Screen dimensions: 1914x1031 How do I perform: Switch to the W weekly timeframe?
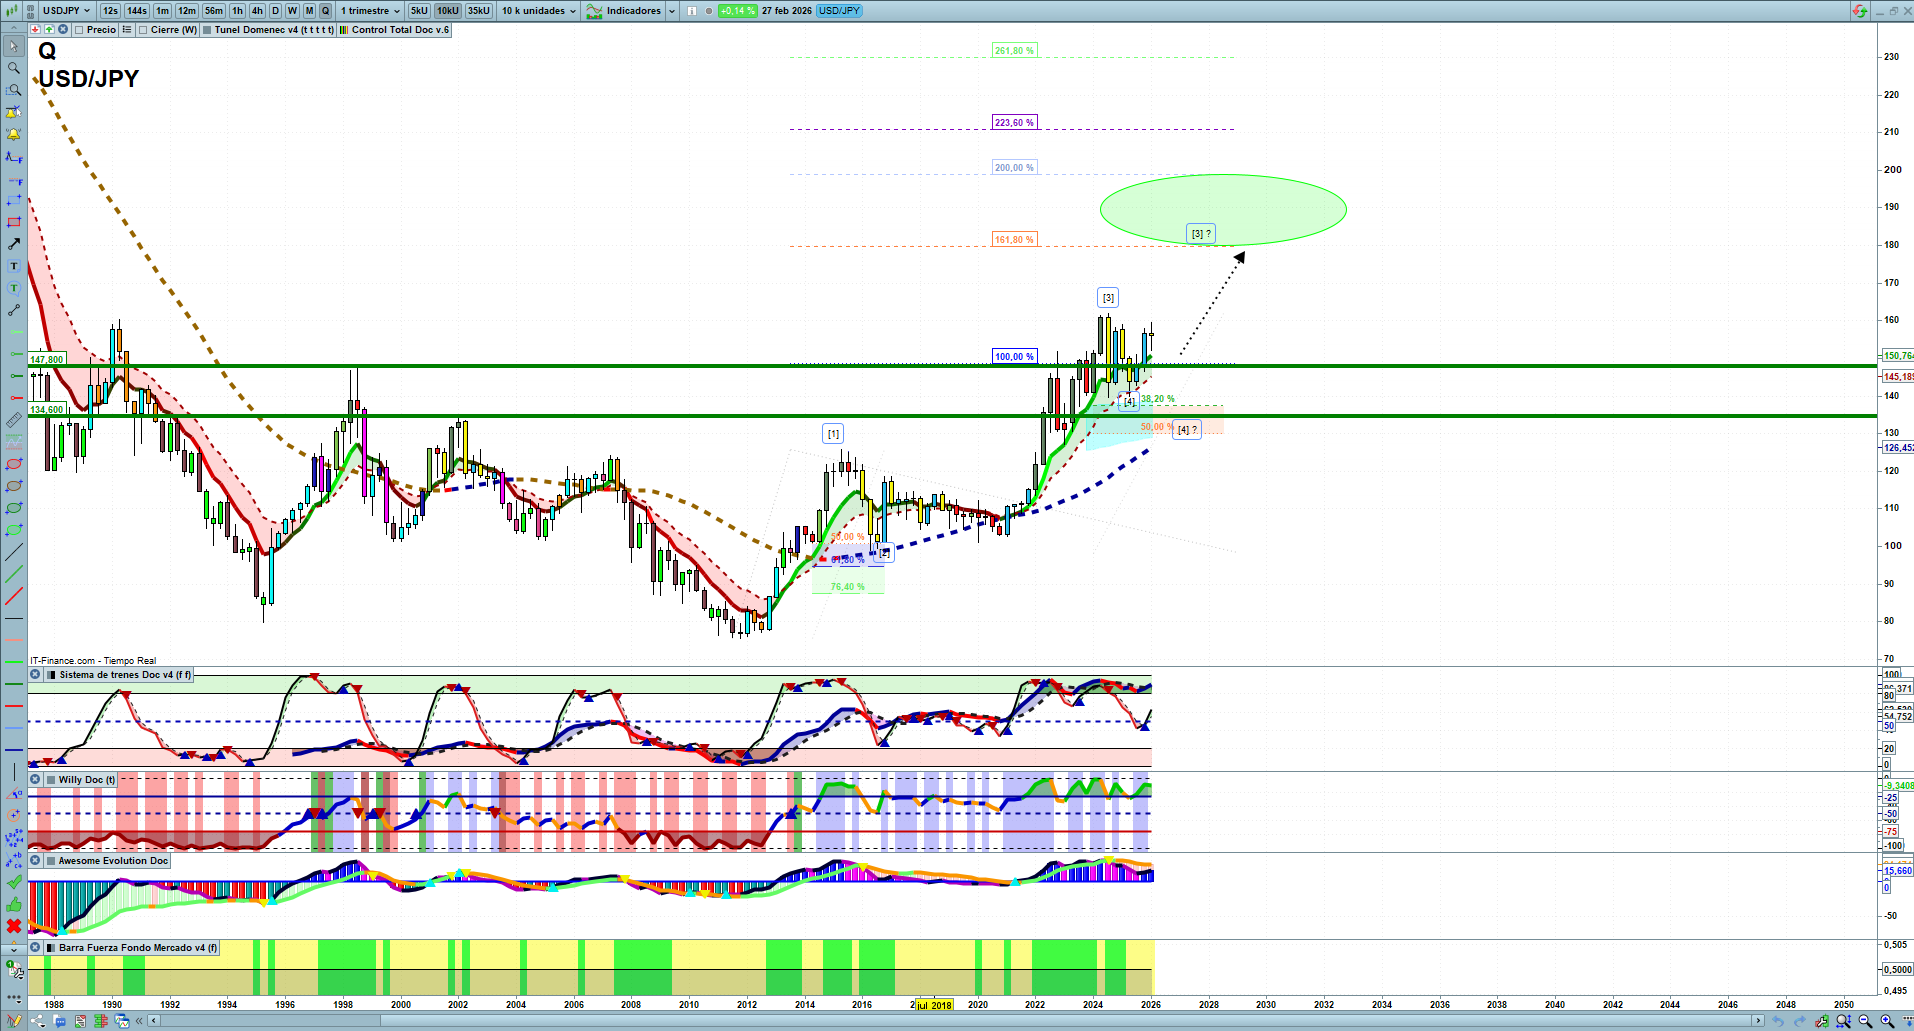click(292, 11)
